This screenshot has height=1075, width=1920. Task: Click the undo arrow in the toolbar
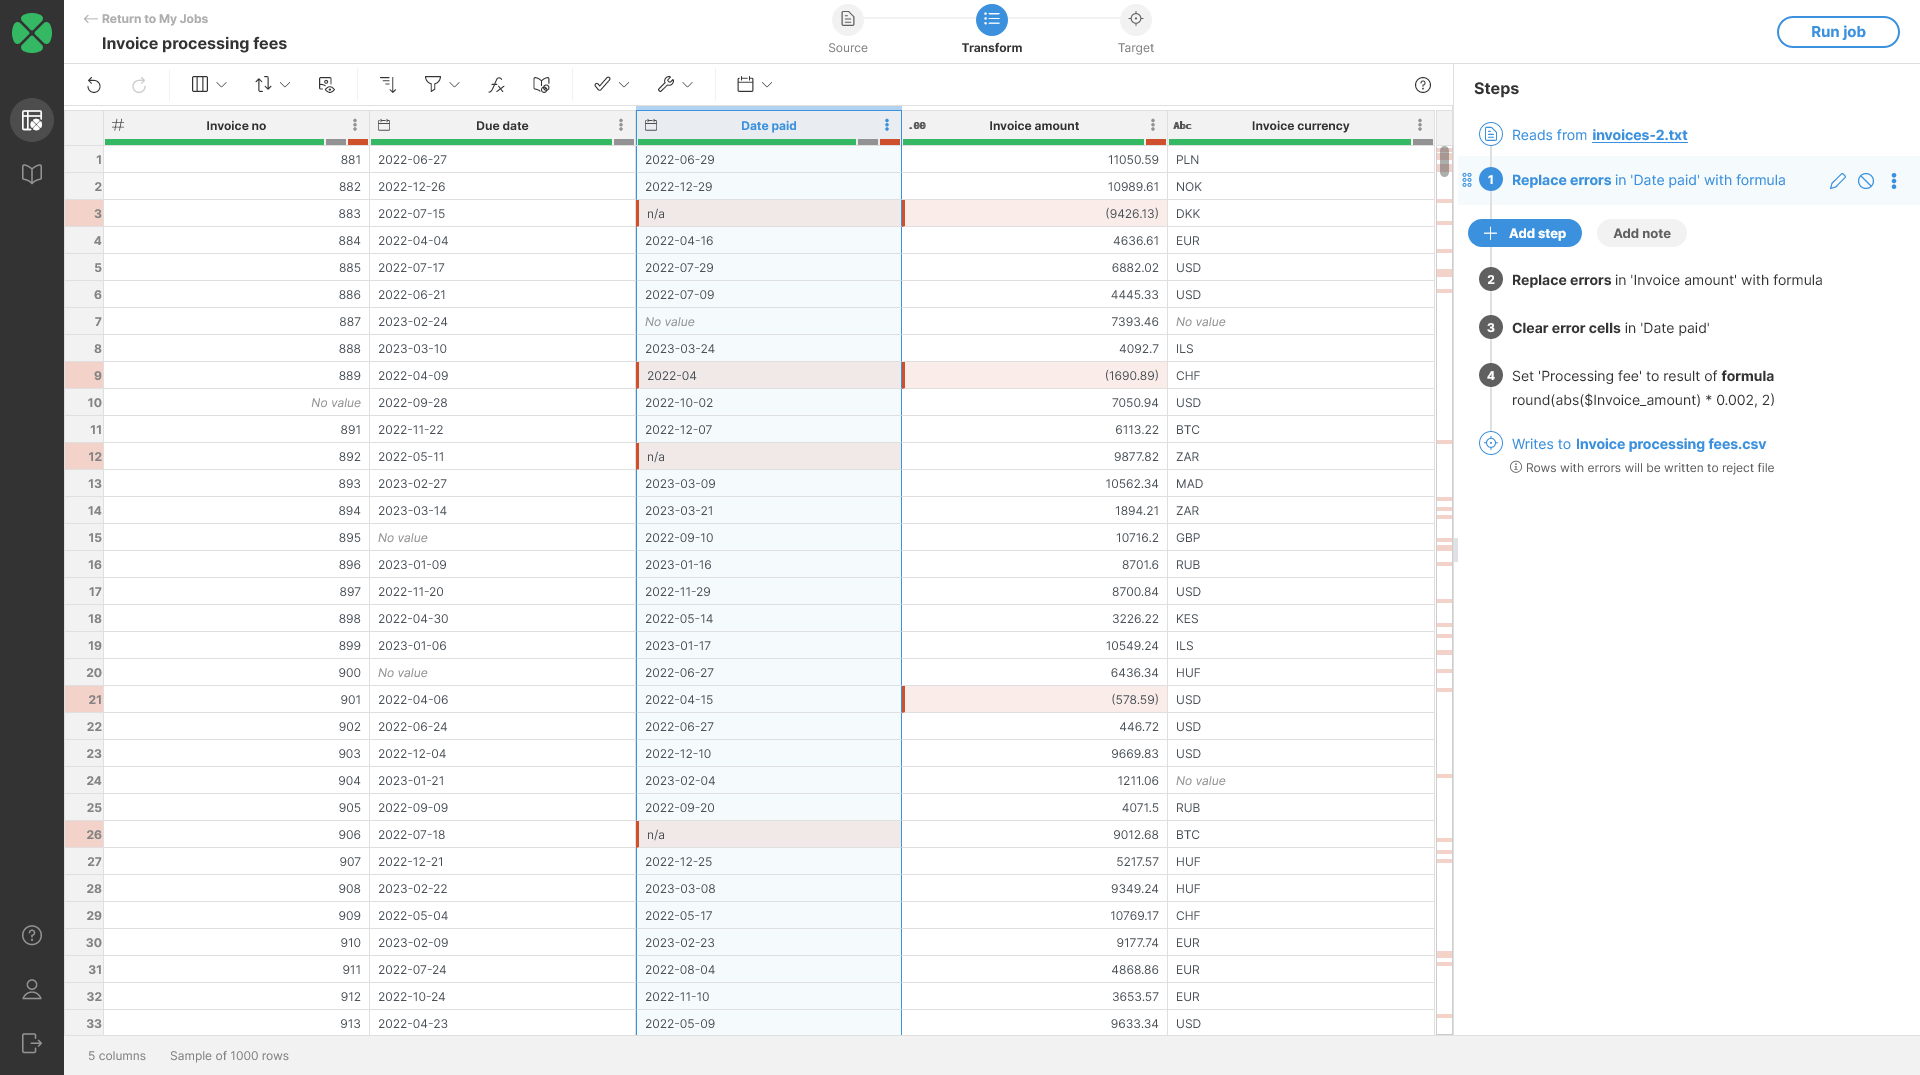point(94,85)
